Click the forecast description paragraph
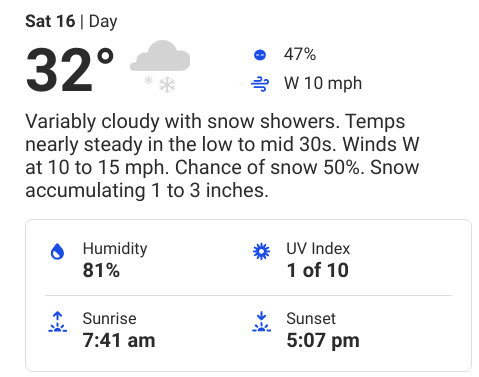The height and width of the screenshot is (377, 479). coord(222,156)
